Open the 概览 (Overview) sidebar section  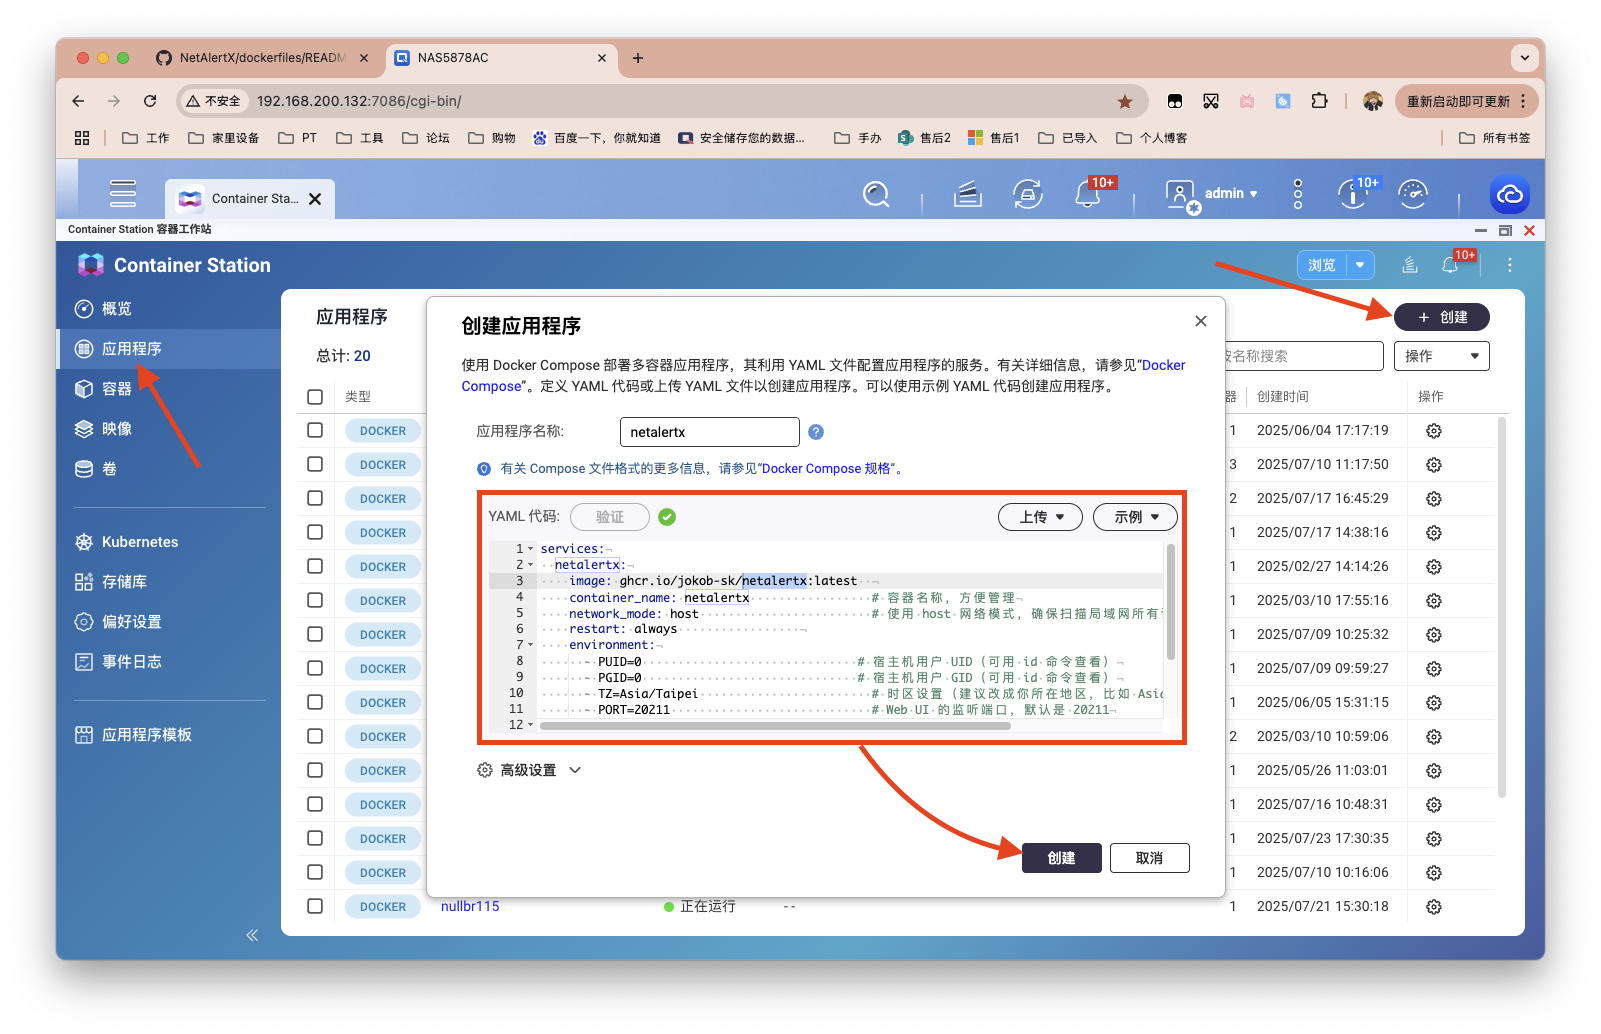(x=115, y=308)
